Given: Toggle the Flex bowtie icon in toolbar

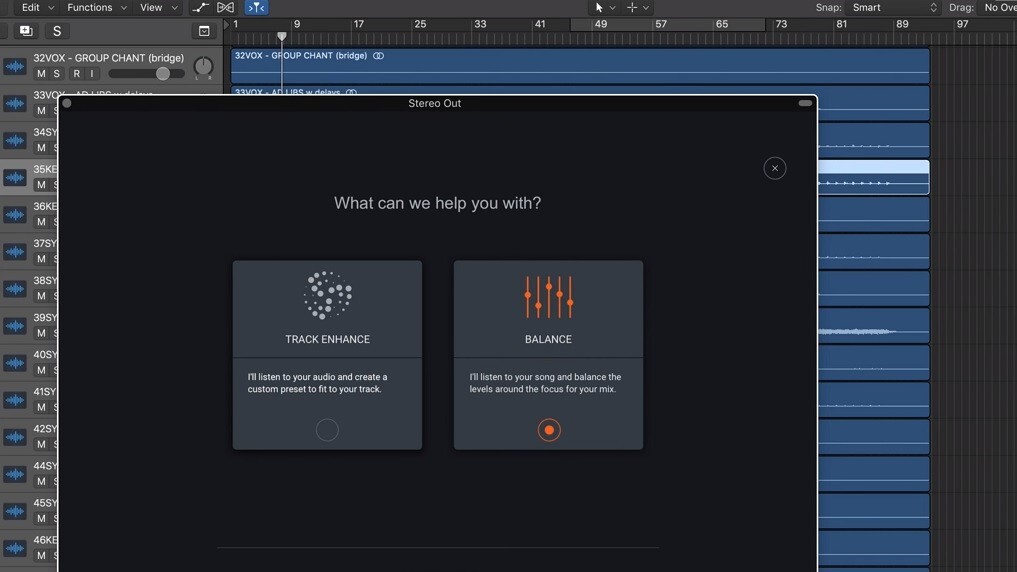Looking at the screenshot, I should [x=226, y=7].
